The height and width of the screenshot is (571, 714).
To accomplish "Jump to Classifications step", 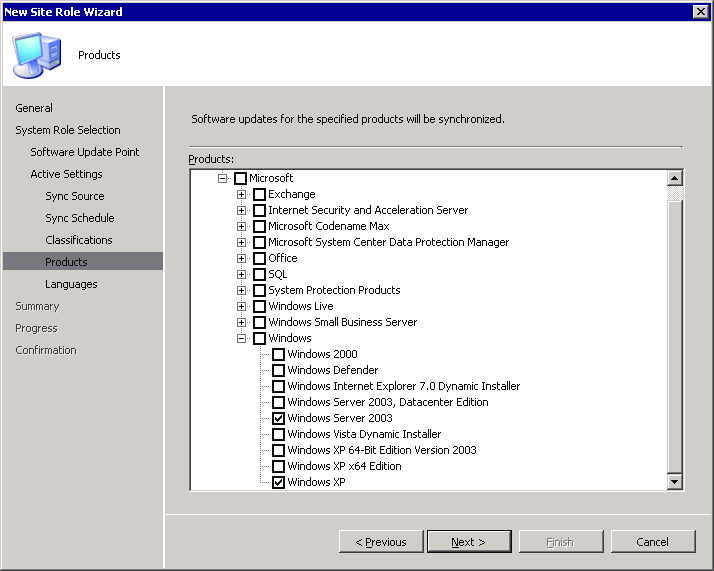I will (x=79, y=240).
